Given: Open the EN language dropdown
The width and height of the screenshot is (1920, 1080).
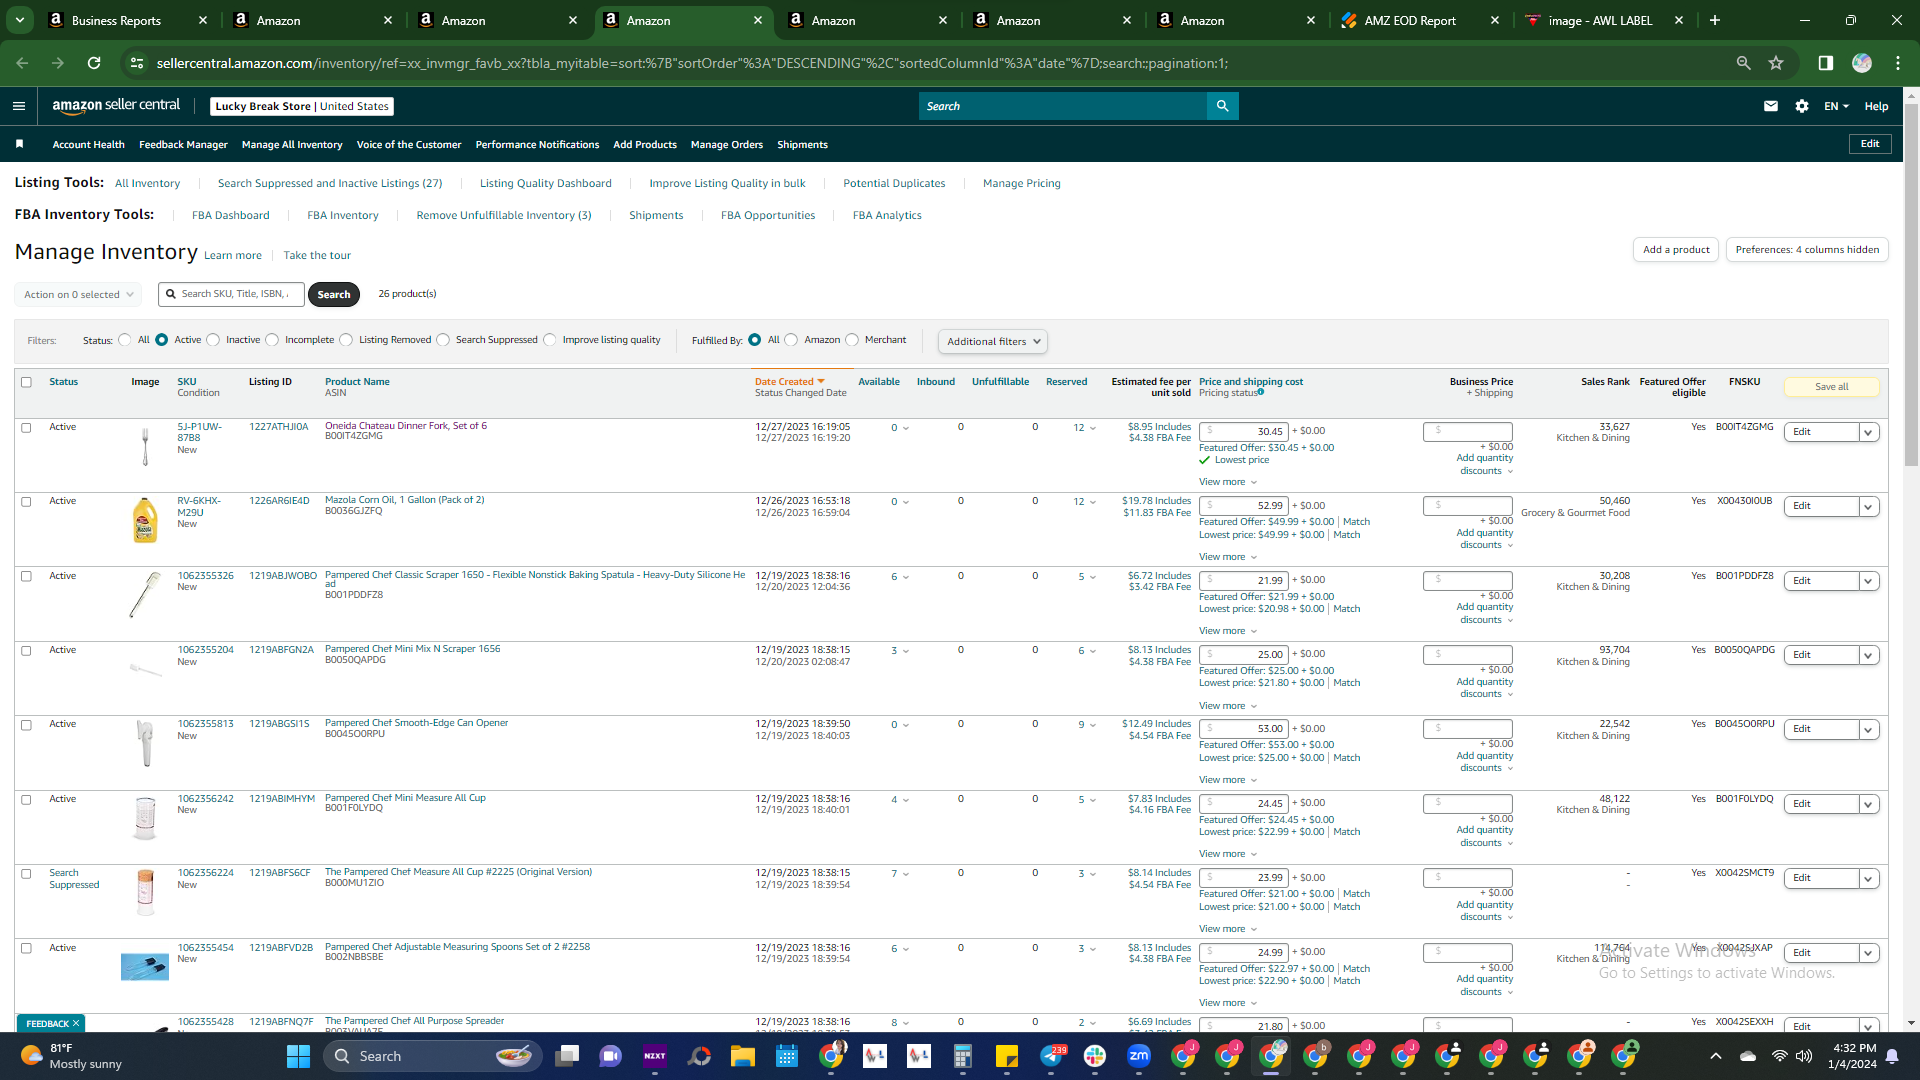Looking at the screenshot, I should (x=1836, y=106).
